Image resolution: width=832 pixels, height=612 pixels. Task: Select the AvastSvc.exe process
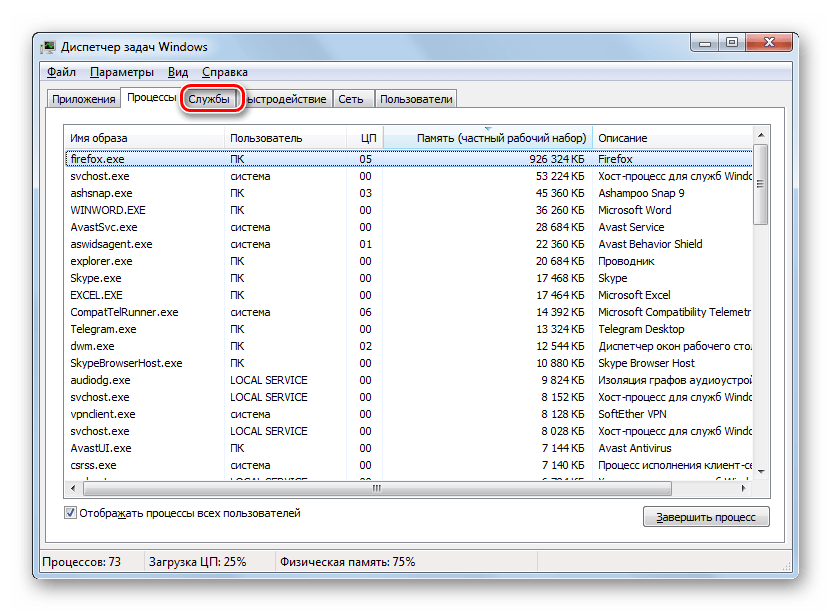coord(409,227)
